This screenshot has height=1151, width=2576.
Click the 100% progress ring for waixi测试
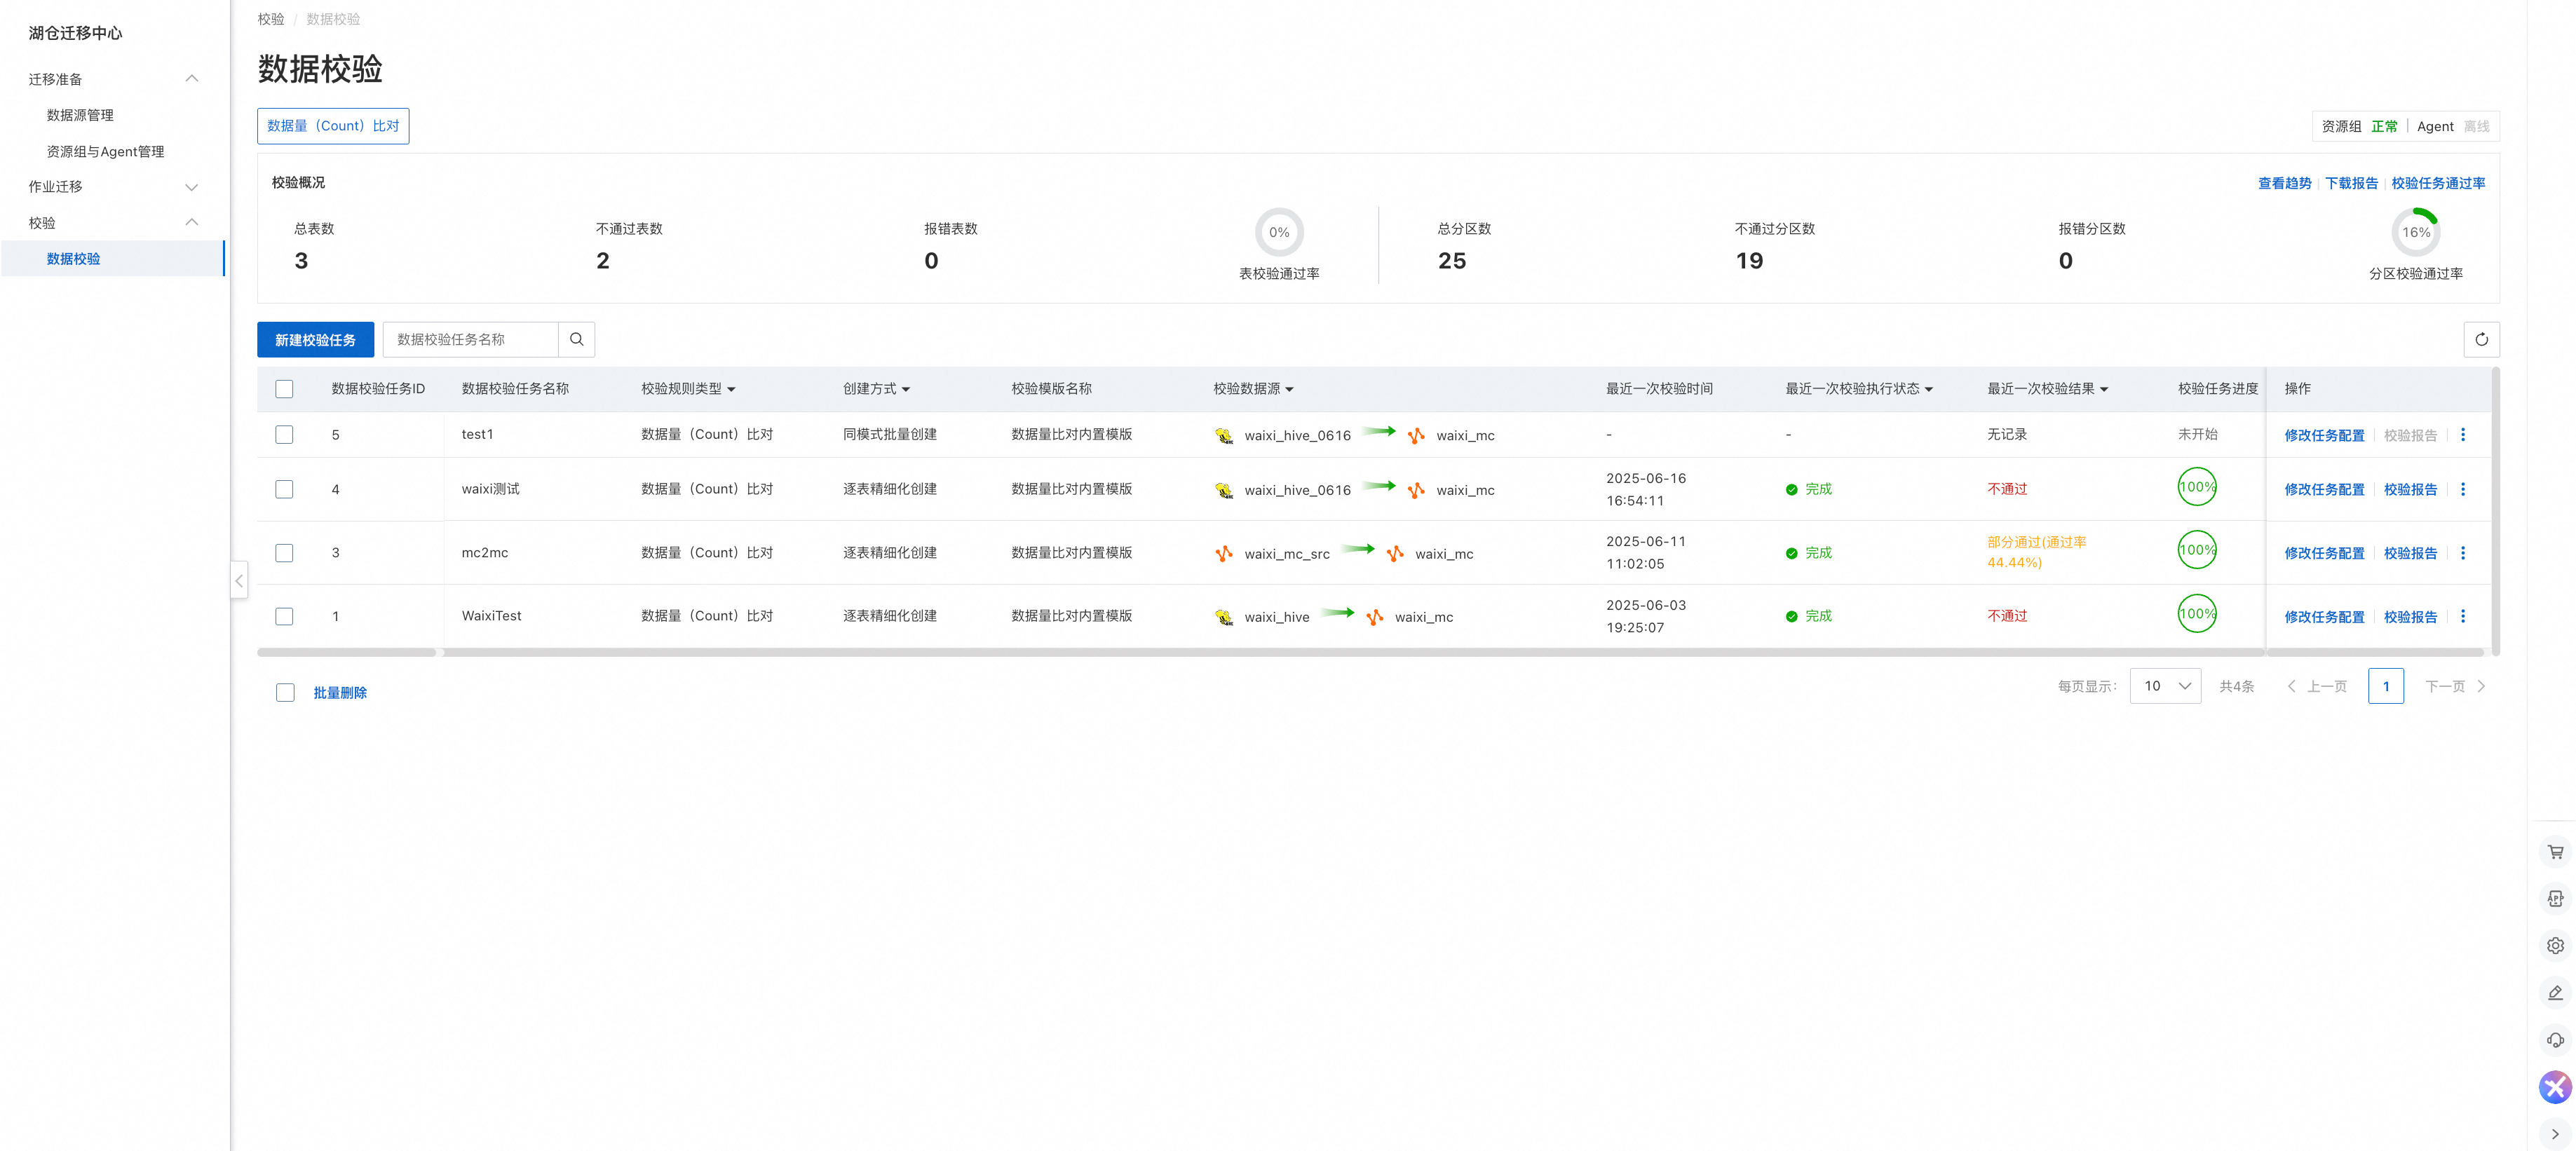pyautogui.click(x=2197, y=487)
